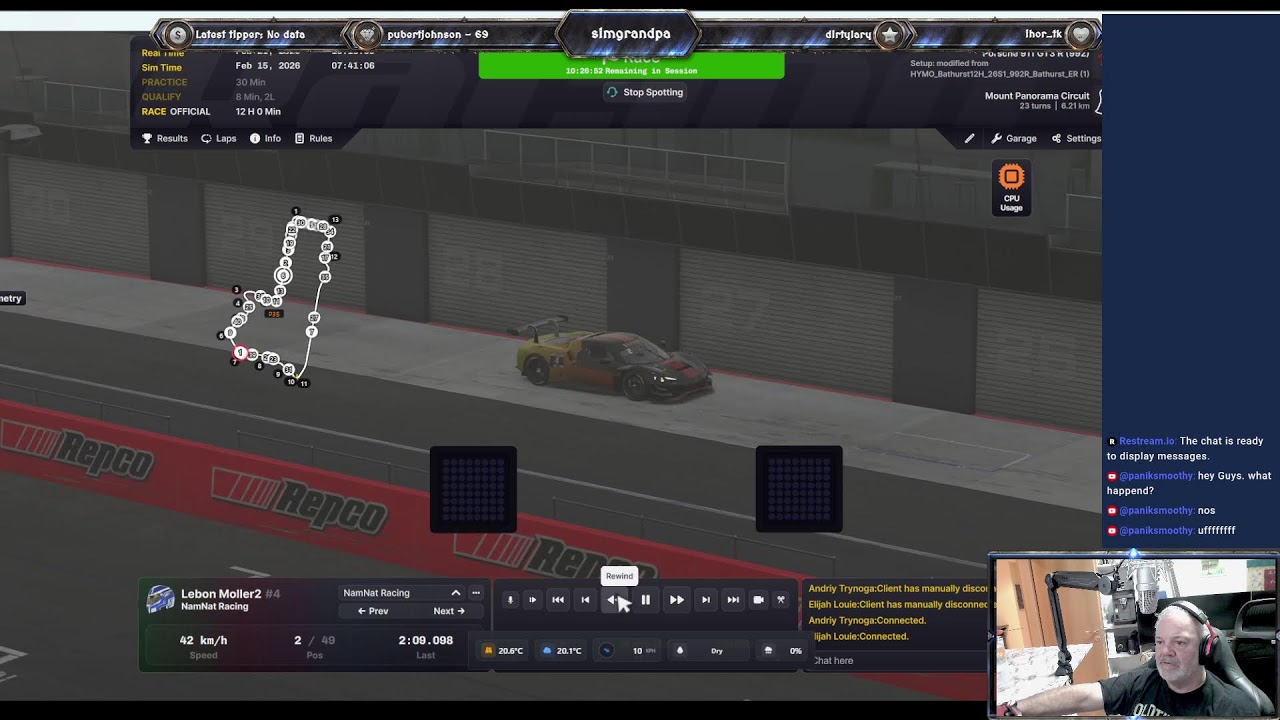Image resolution: width=1280 pixels, height=720 pixels.
Task: Click the speed readout 42 km/h
Action: tap(203, 640)
